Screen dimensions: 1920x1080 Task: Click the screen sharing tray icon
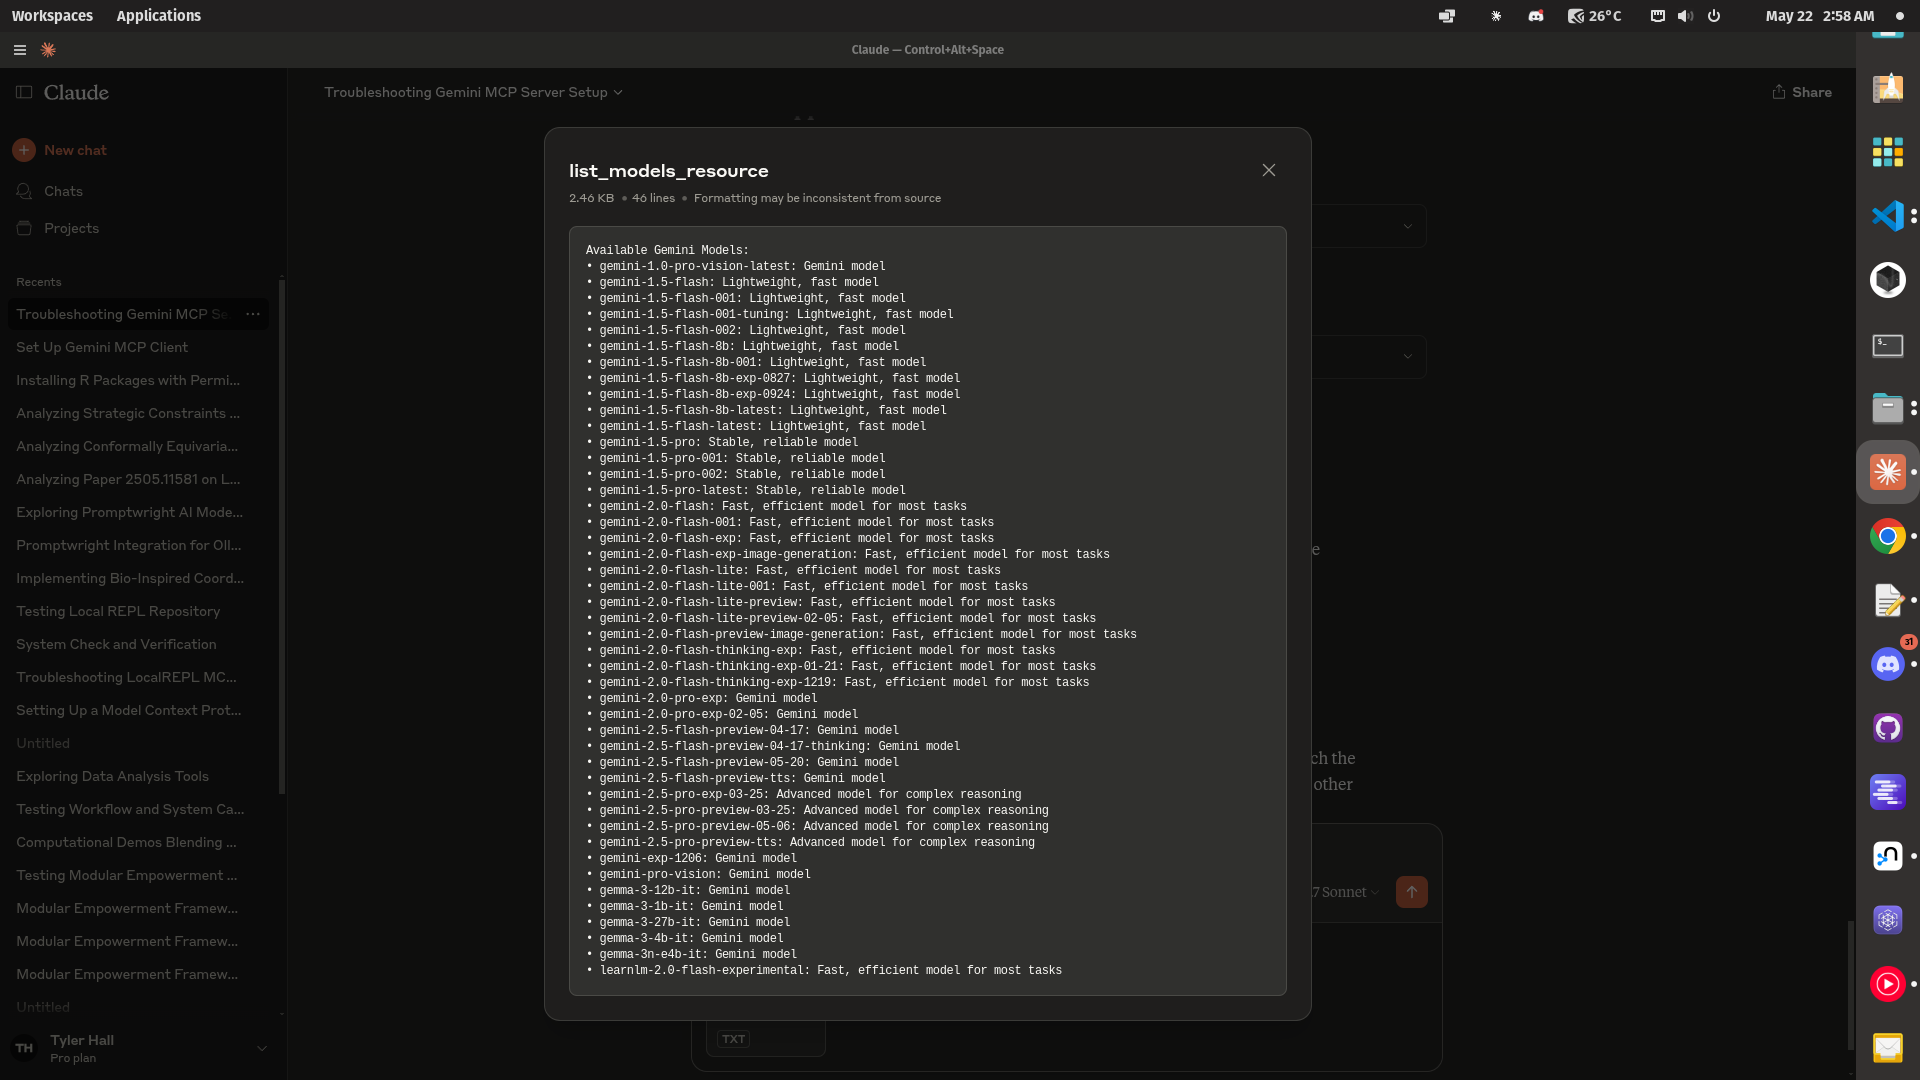point(1447,16)
